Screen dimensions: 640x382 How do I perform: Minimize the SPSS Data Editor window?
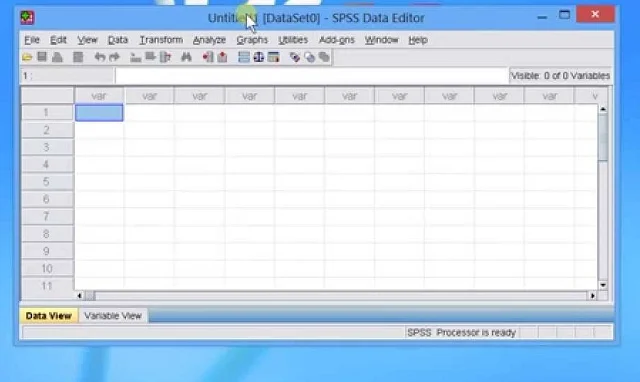tap(542, 17)
